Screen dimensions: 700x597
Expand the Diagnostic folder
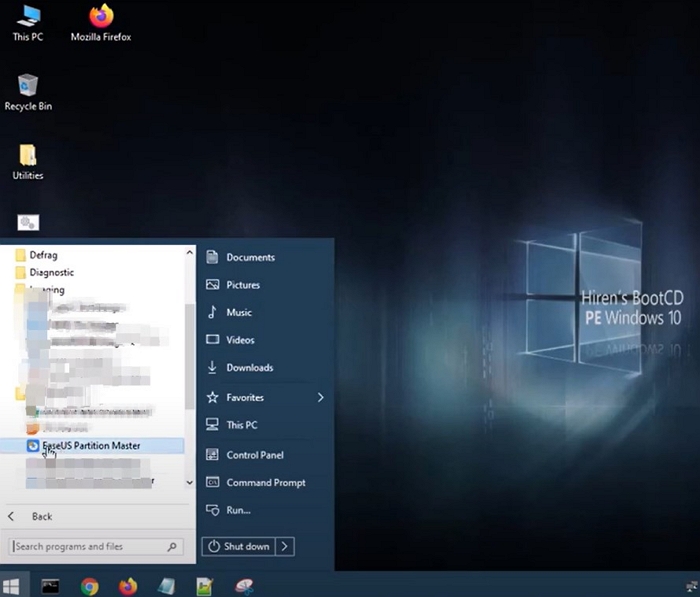pos(52,272)
